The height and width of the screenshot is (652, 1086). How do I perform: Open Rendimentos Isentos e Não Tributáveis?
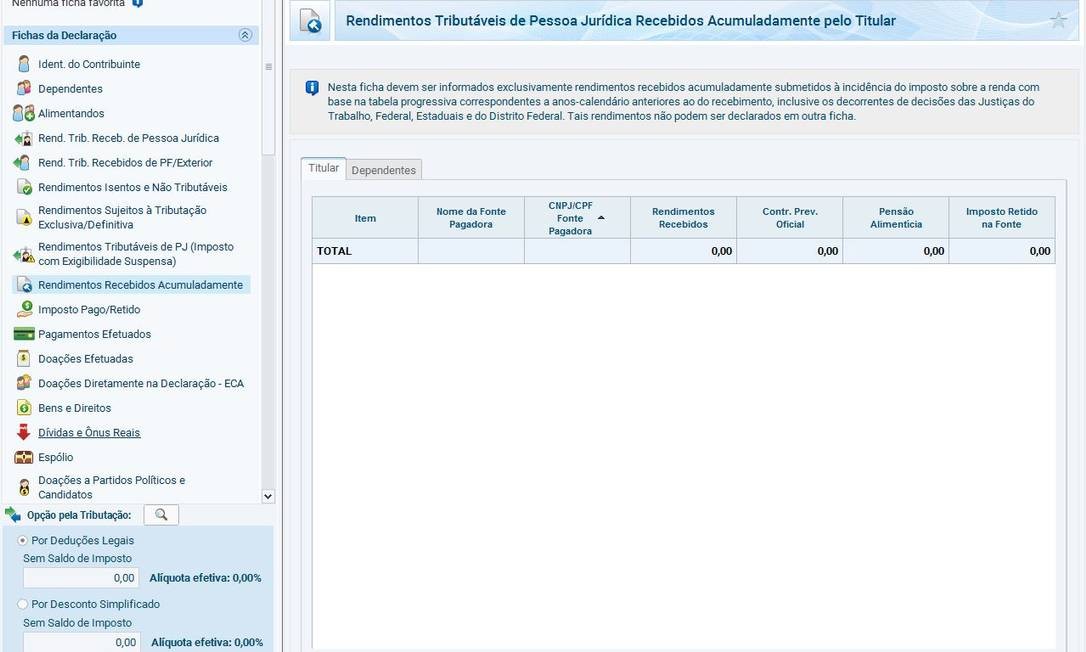click(132, 187)
